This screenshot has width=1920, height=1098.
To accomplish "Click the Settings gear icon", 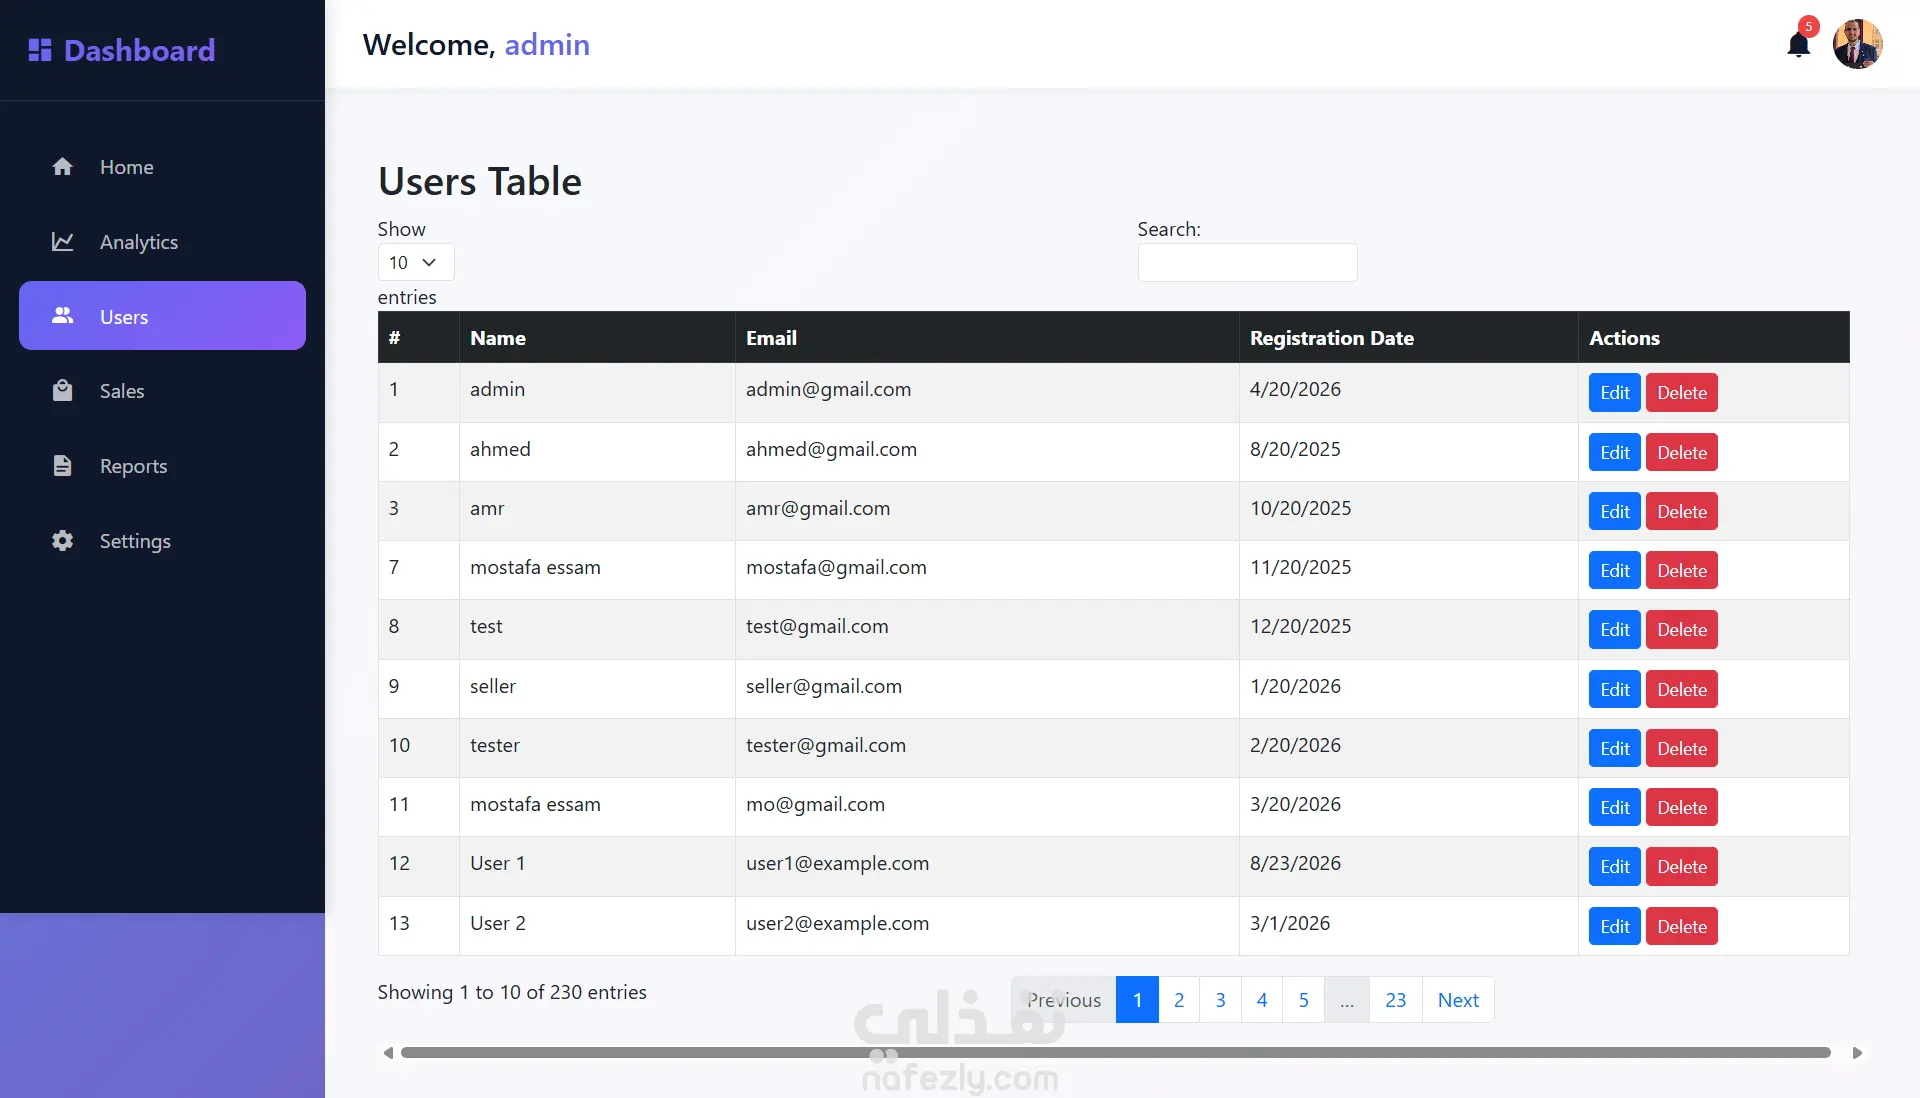I will point(62,541).
